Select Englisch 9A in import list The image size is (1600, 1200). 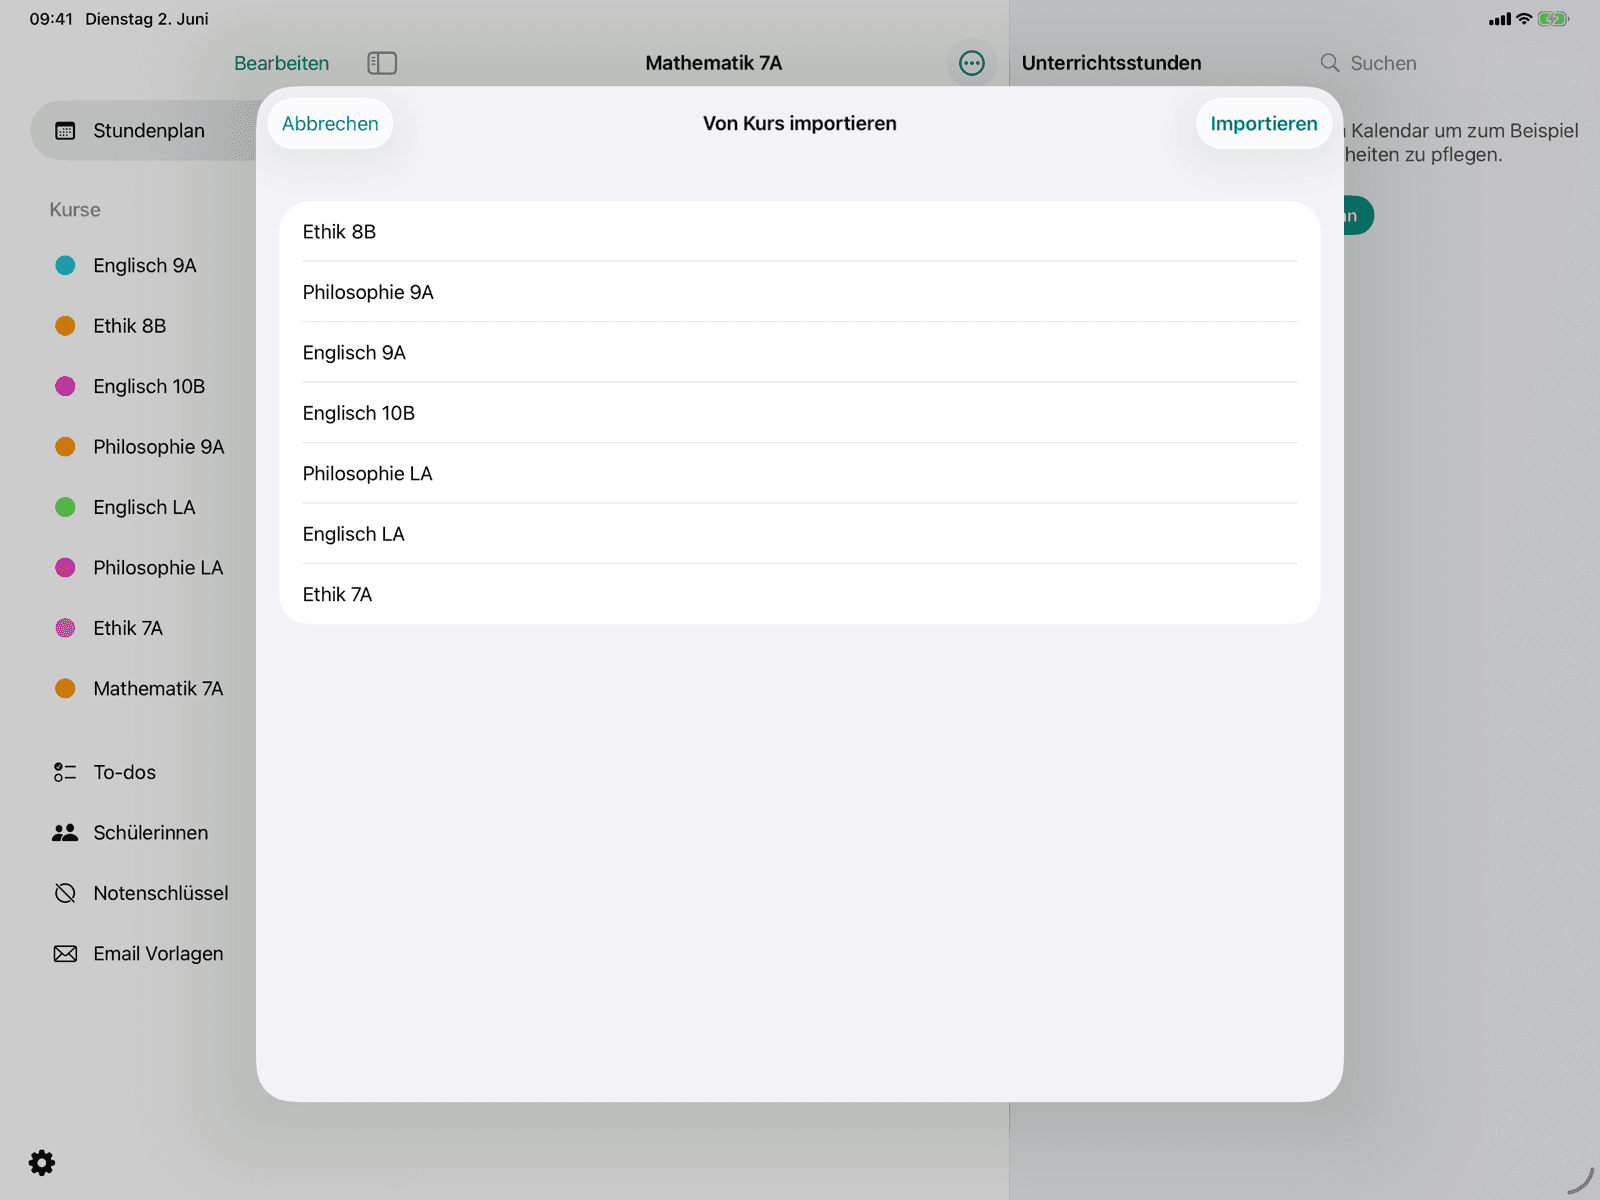[800, 353]
